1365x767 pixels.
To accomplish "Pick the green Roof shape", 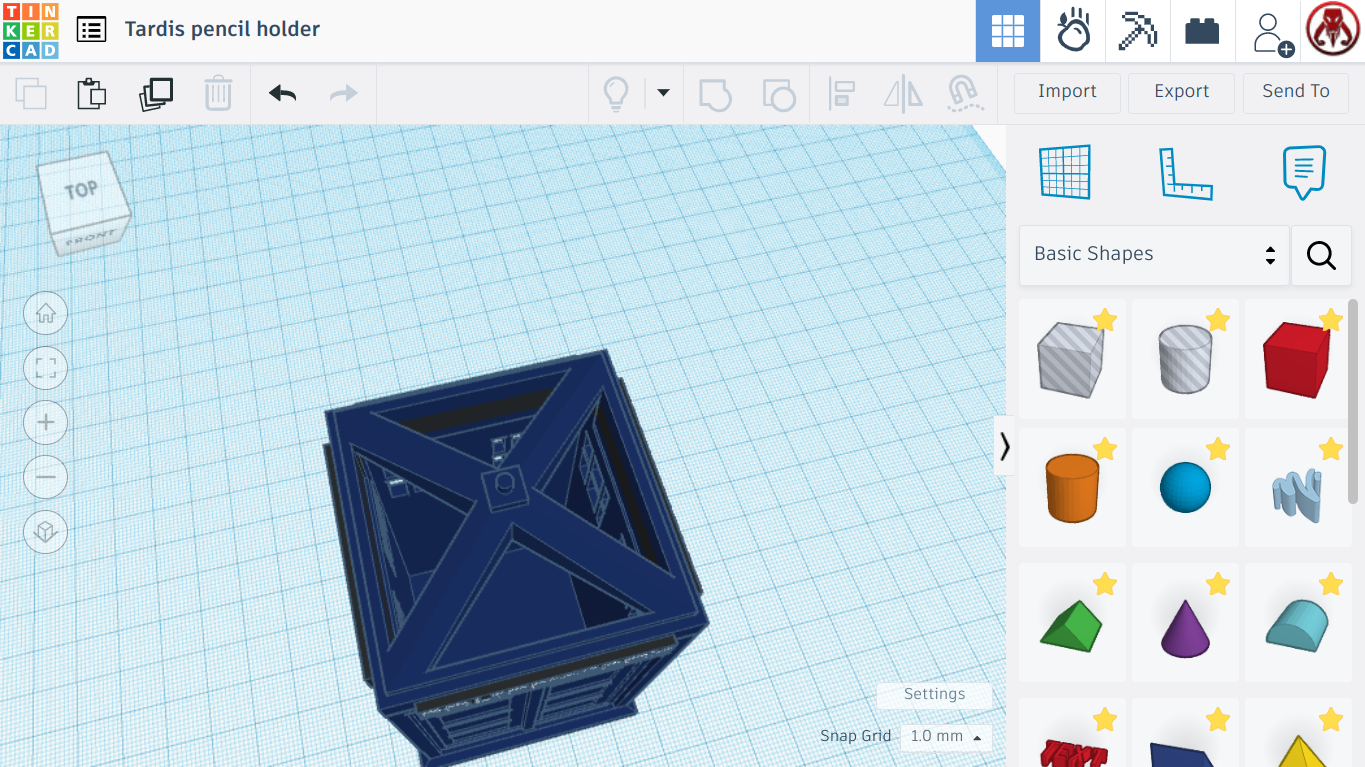I will pos(1072,624).
